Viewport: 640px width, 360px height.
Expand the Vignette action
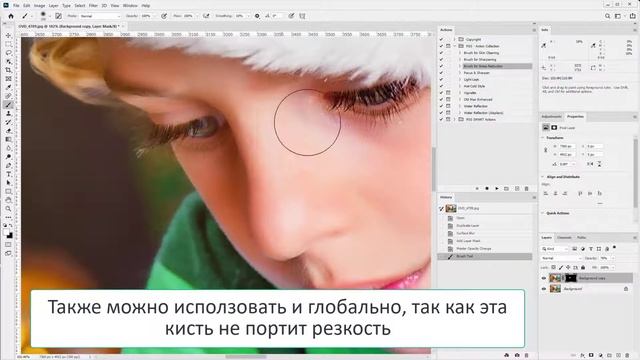[x=460, y=93]
